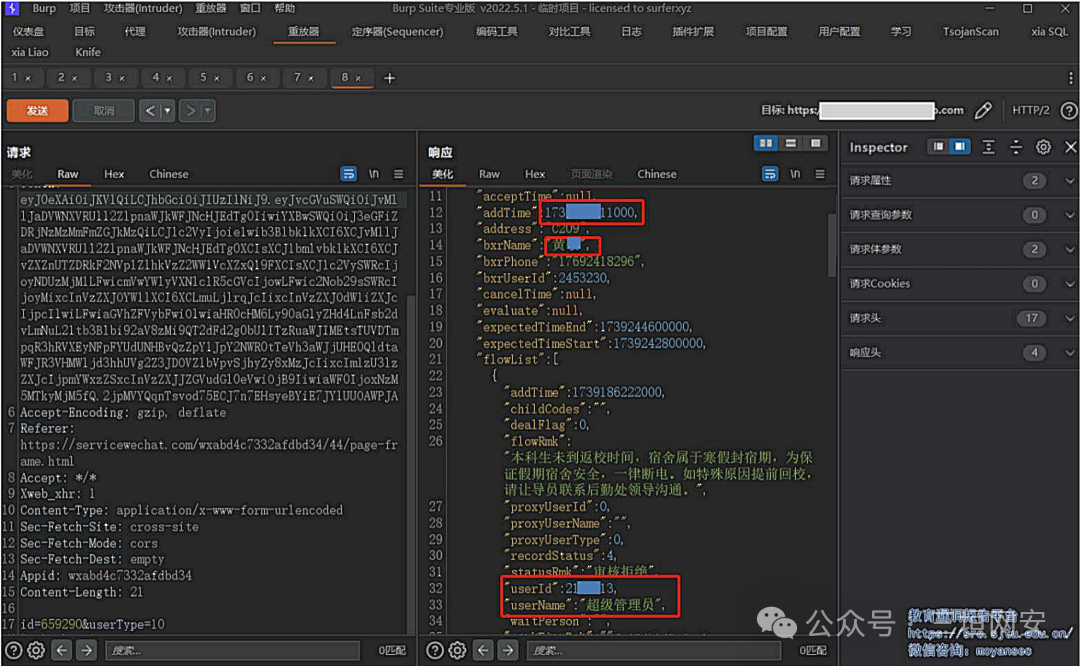Select the request Chinese view tab

[169, 174]
